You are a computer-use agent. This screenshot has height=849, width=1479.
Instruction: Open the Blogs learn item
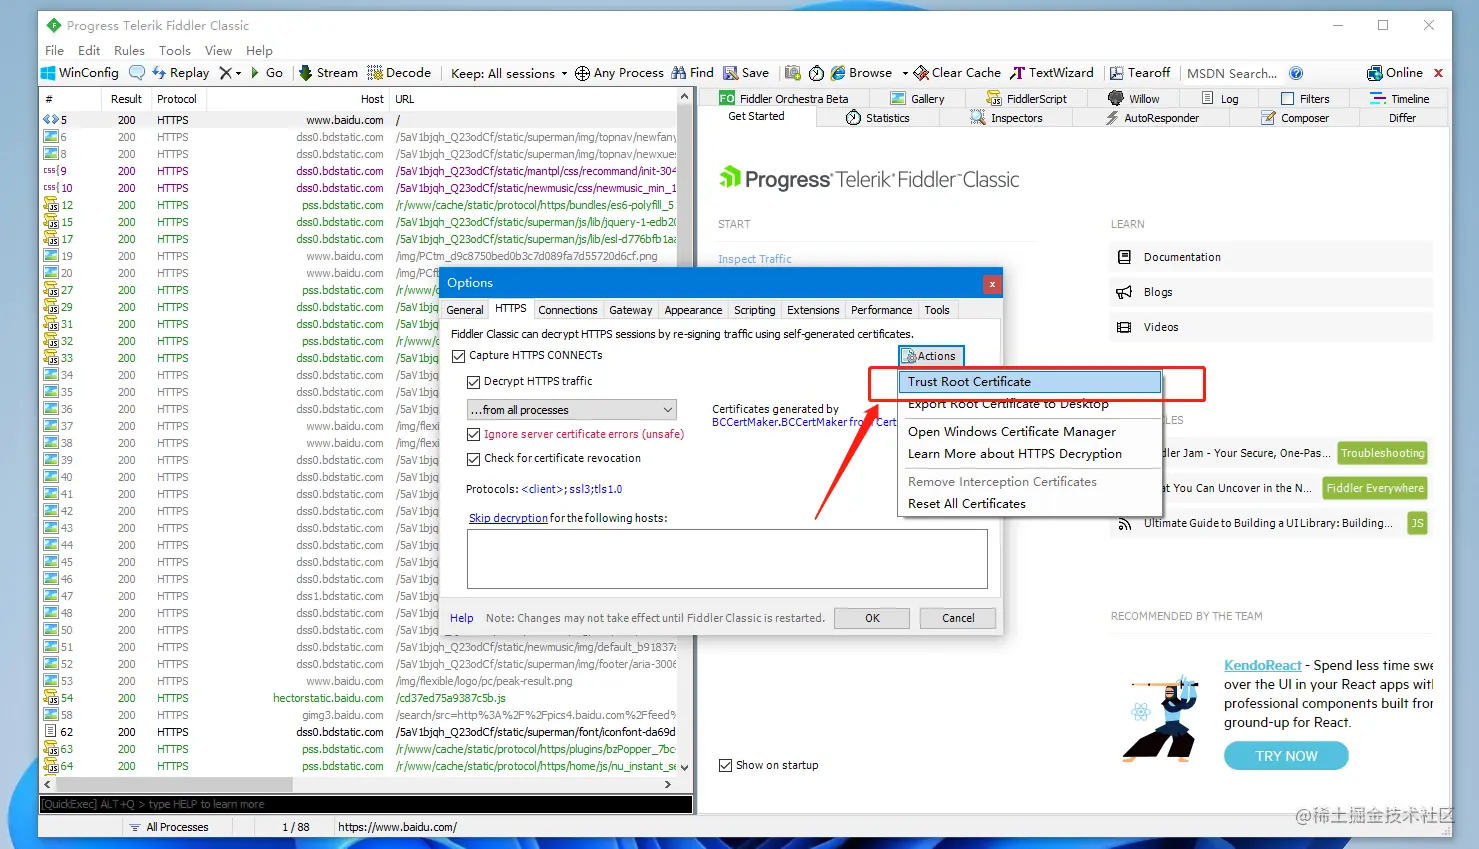[1271, 292]
